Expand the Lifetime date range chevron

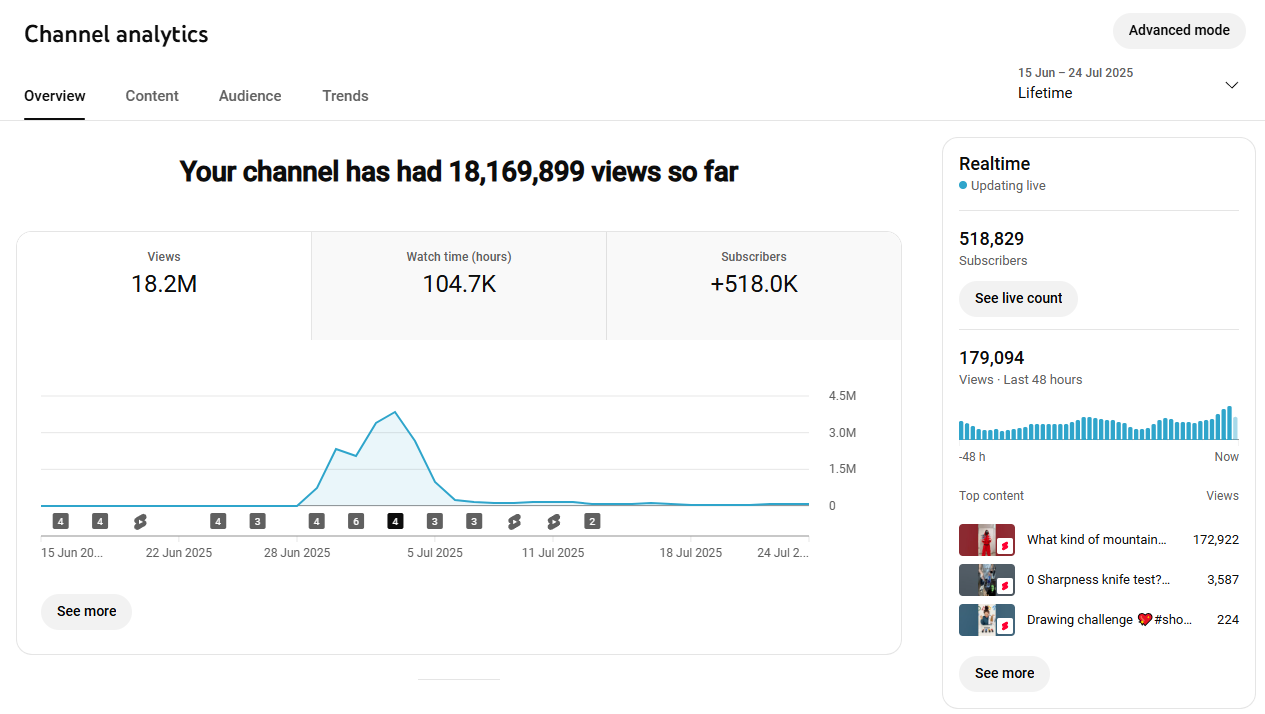pyautogui.click(x=1231, y=85)
